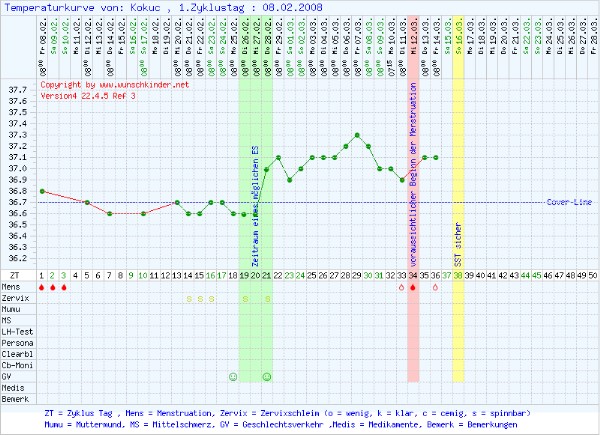600x435 pixels.
Task: Click the Cover-Line label
Action: (x=571, y=201)
